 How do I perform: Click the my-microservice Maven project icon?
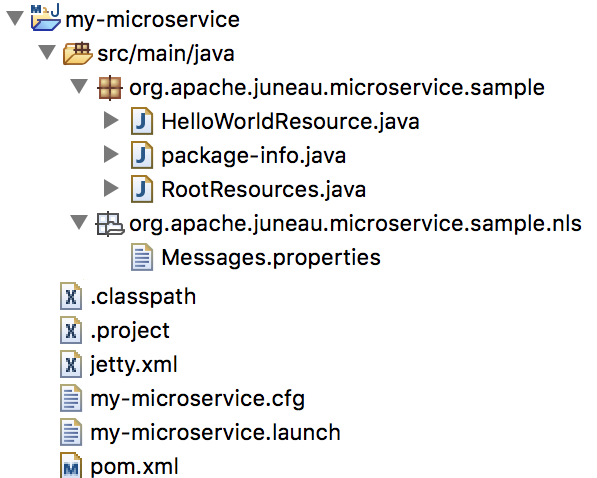[45, 18]
